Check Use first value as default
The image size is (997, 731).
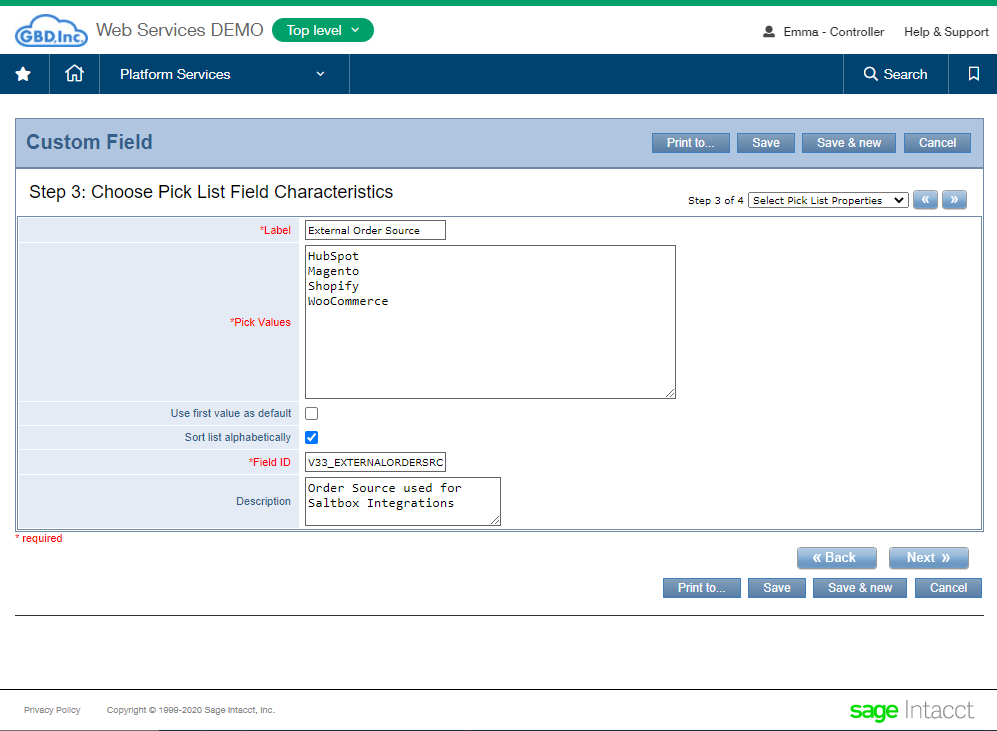[x=312, y=413]
